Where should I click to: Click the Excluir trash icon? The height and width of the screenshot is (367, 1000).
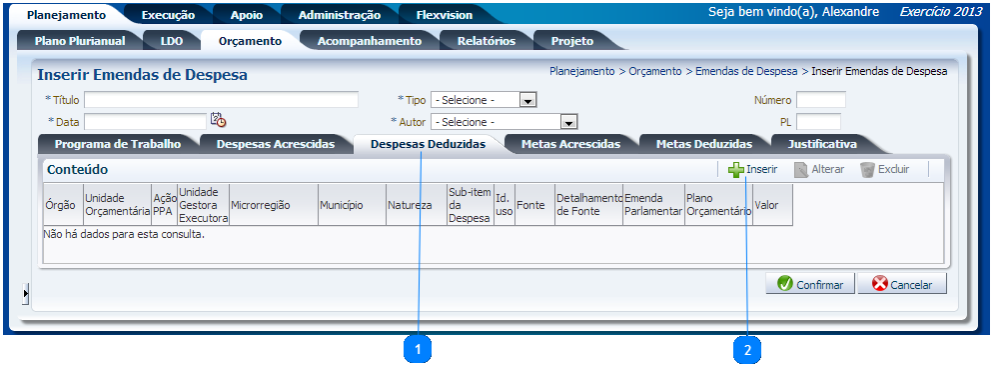coord(867,170)
